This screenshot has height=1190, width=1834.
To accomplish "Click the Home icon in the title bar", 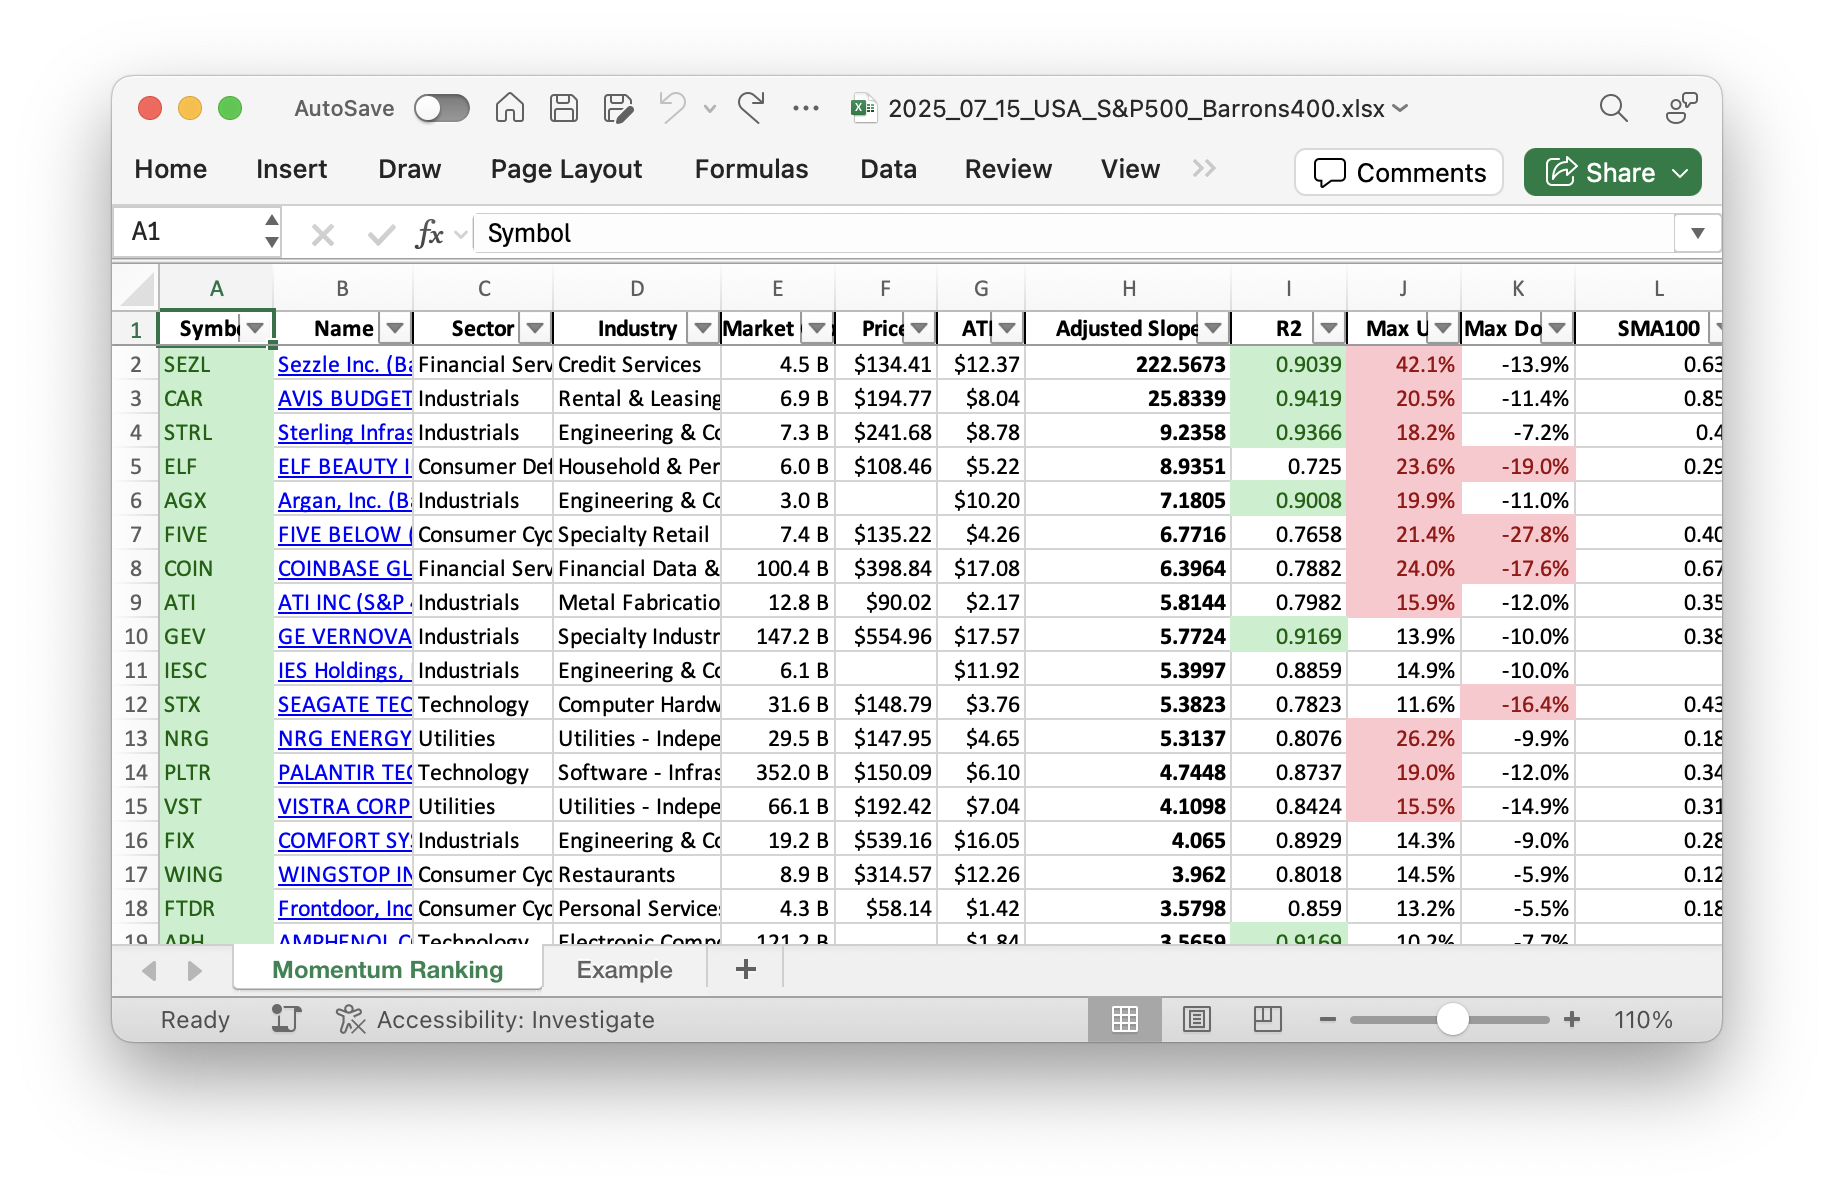I will pos(509,108).
